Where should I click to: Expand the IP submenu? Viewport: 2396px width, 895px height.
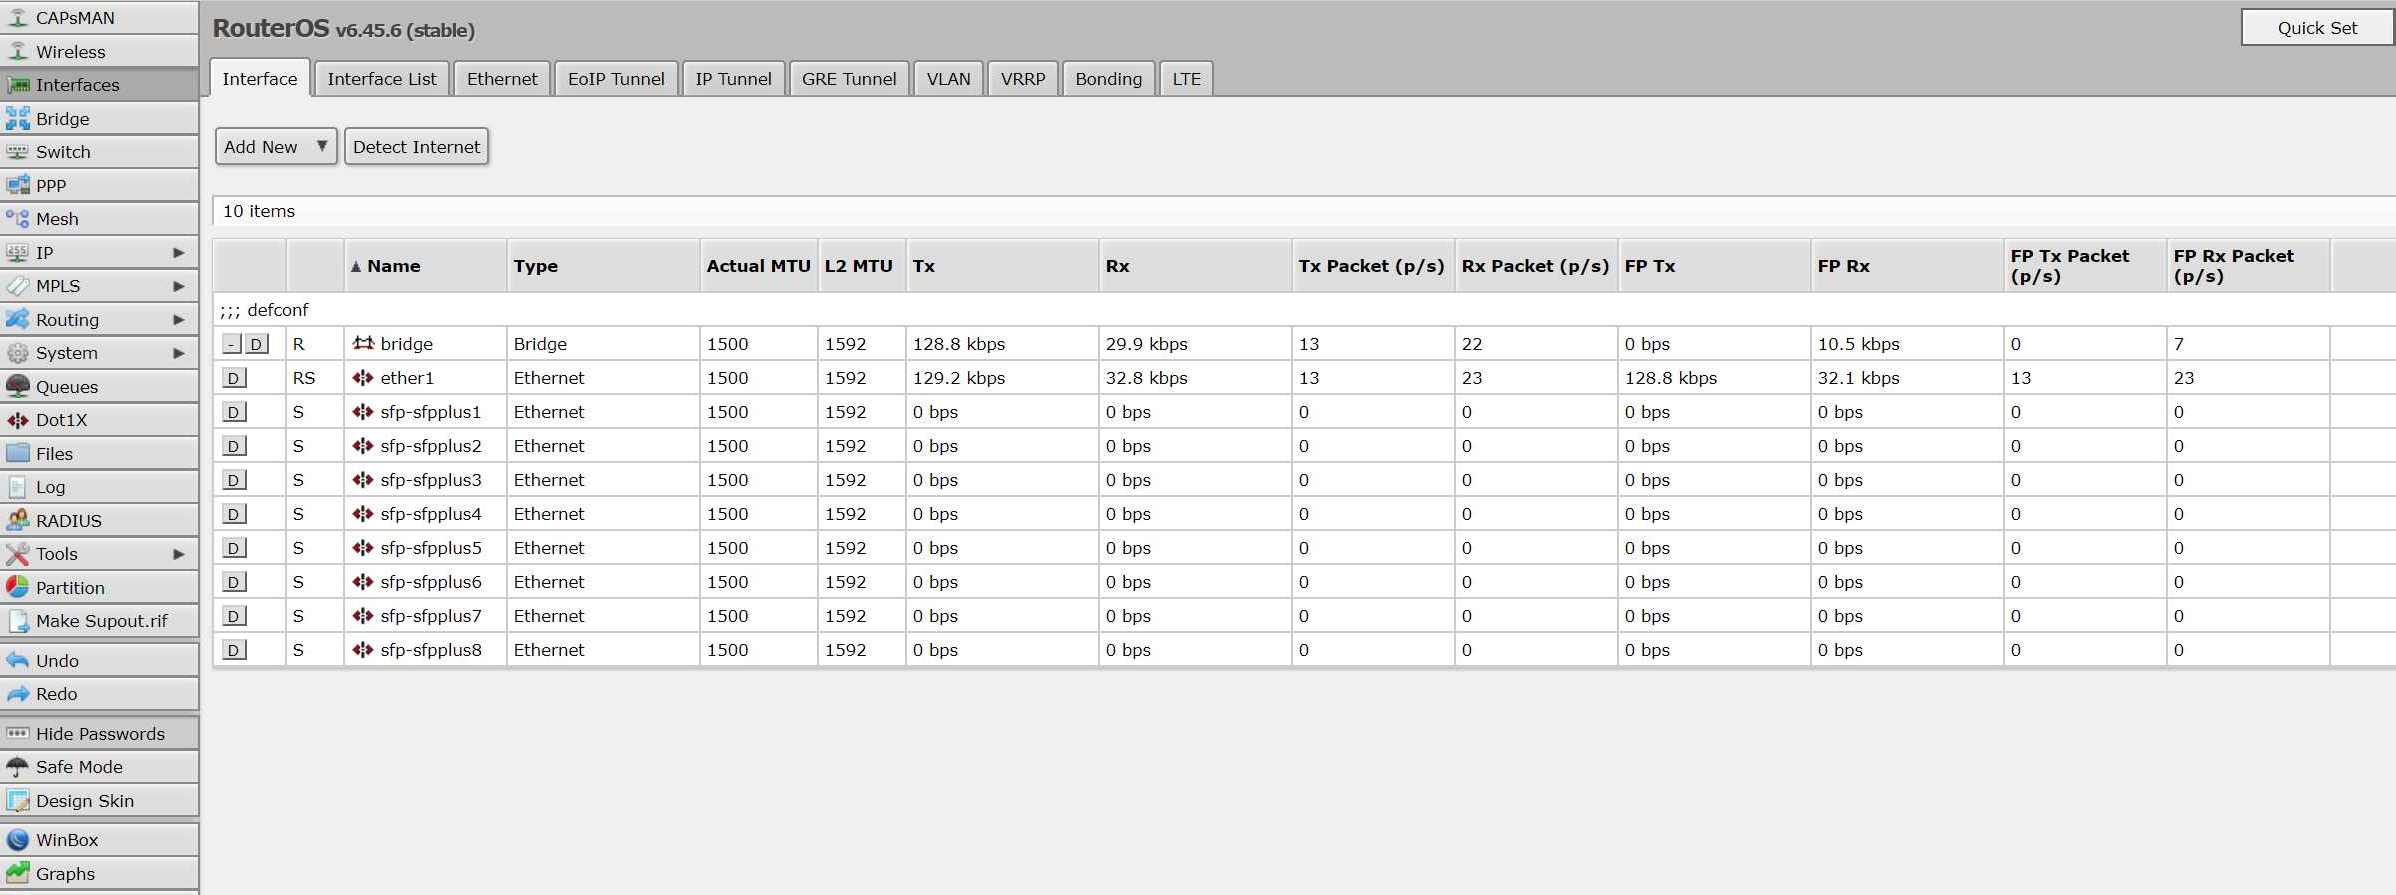pyautogui.click(x=178, y=252)
